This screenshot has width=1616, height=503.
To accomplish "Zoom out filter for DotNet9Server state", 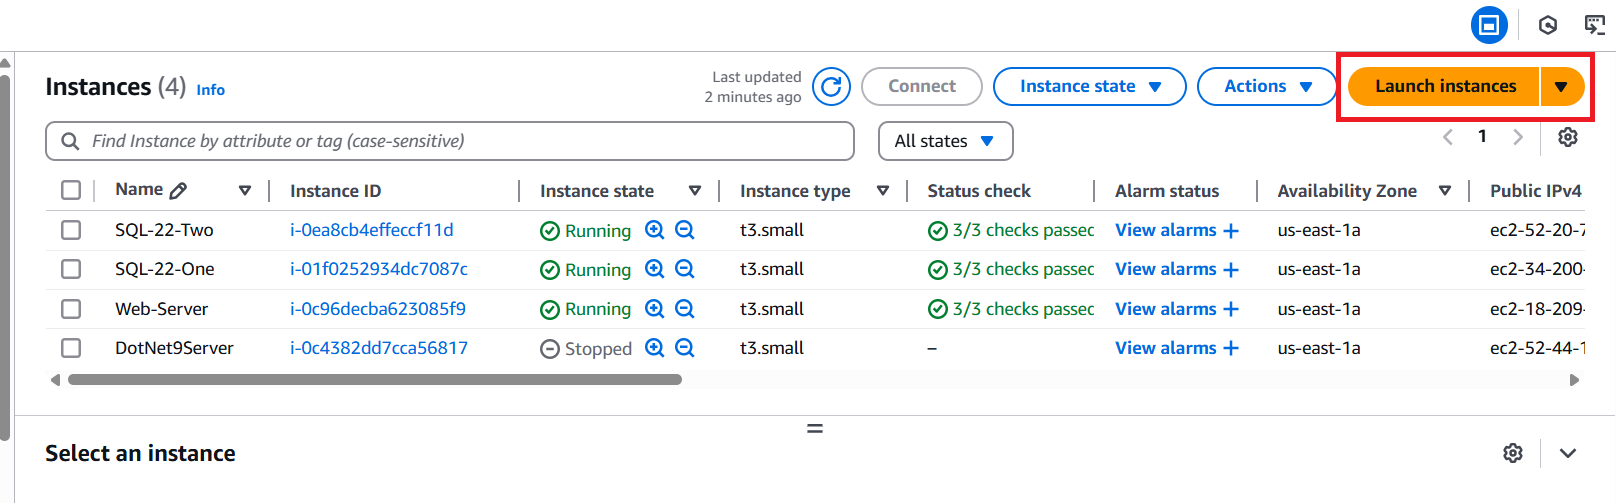I will (685, 348).
